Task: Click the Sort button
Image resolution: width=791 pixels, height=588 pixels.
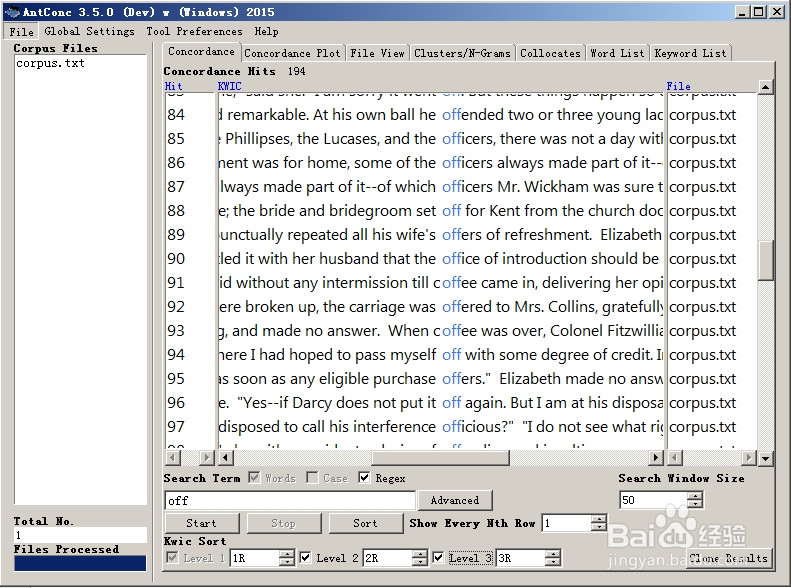Action: tap(365, 523)
